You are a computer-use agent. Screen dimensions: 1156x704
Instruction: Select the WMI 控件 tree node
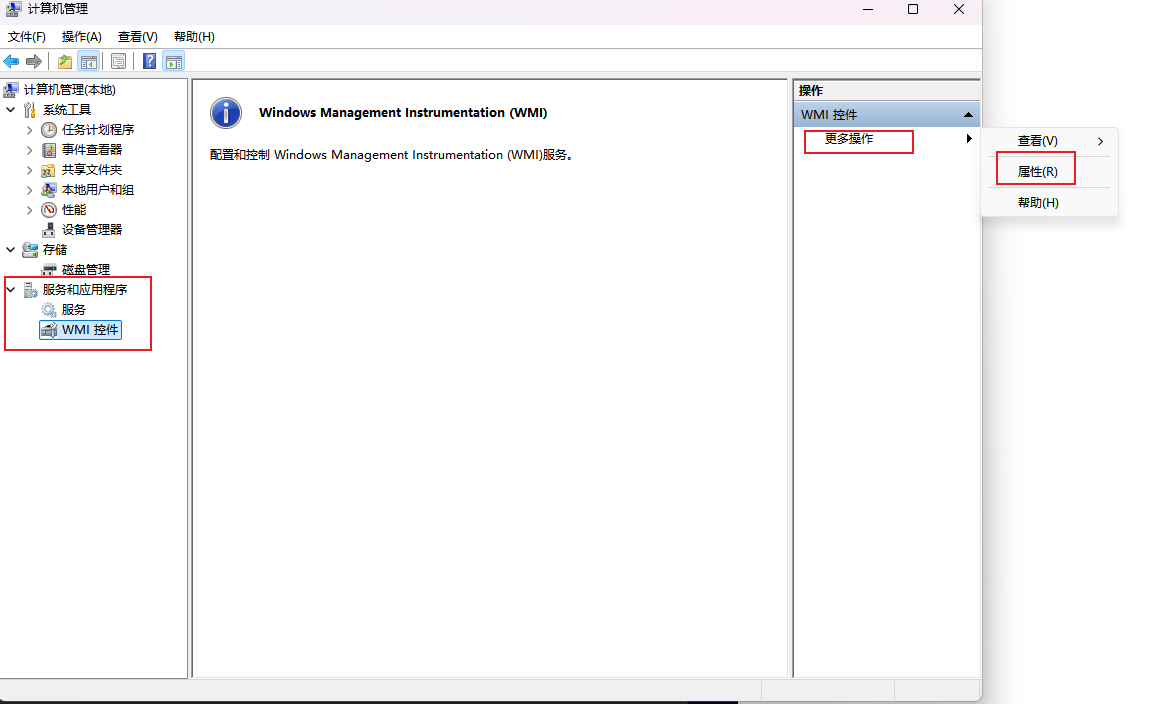(x=80, y=330)
